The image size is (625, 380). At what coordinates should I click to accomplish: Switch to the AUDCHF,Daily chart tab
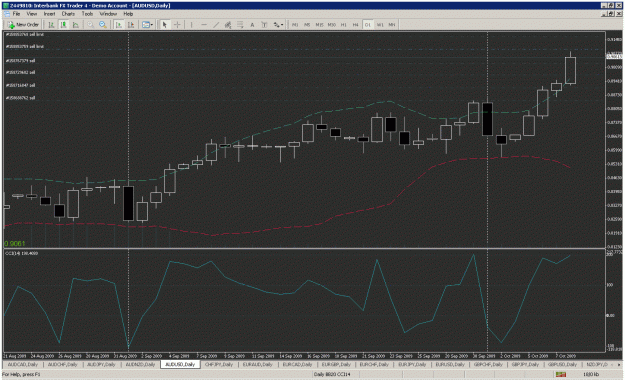point(63,364)
